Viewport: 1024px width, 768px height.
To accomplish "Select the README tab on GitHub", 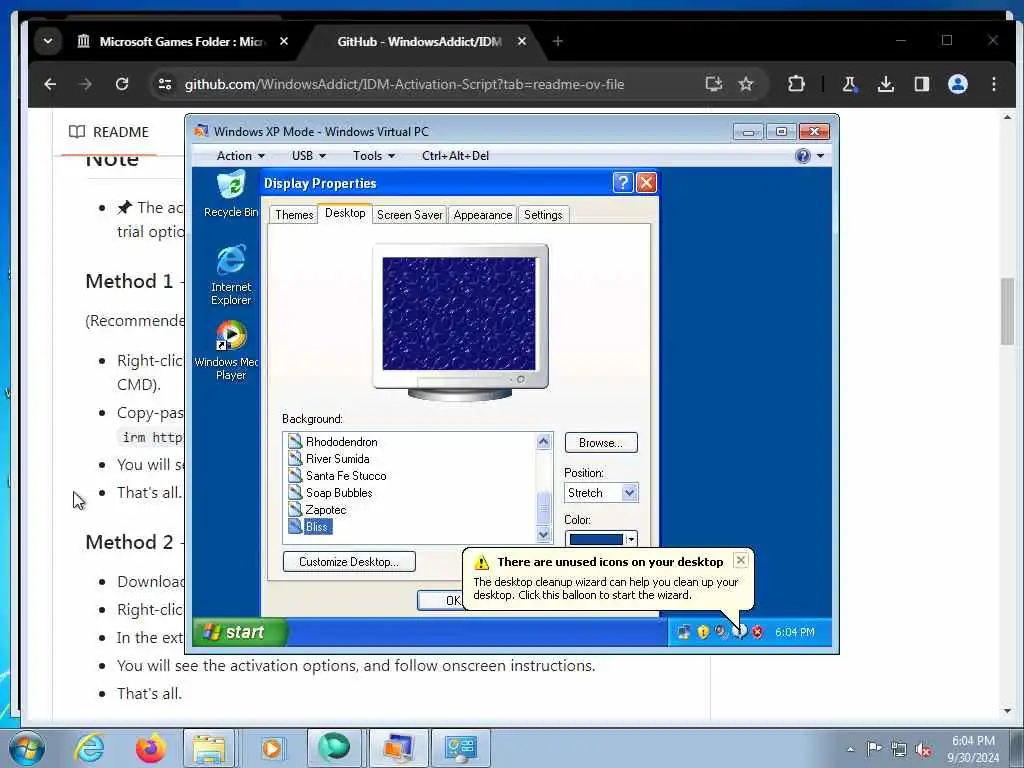I will [109, 132].
